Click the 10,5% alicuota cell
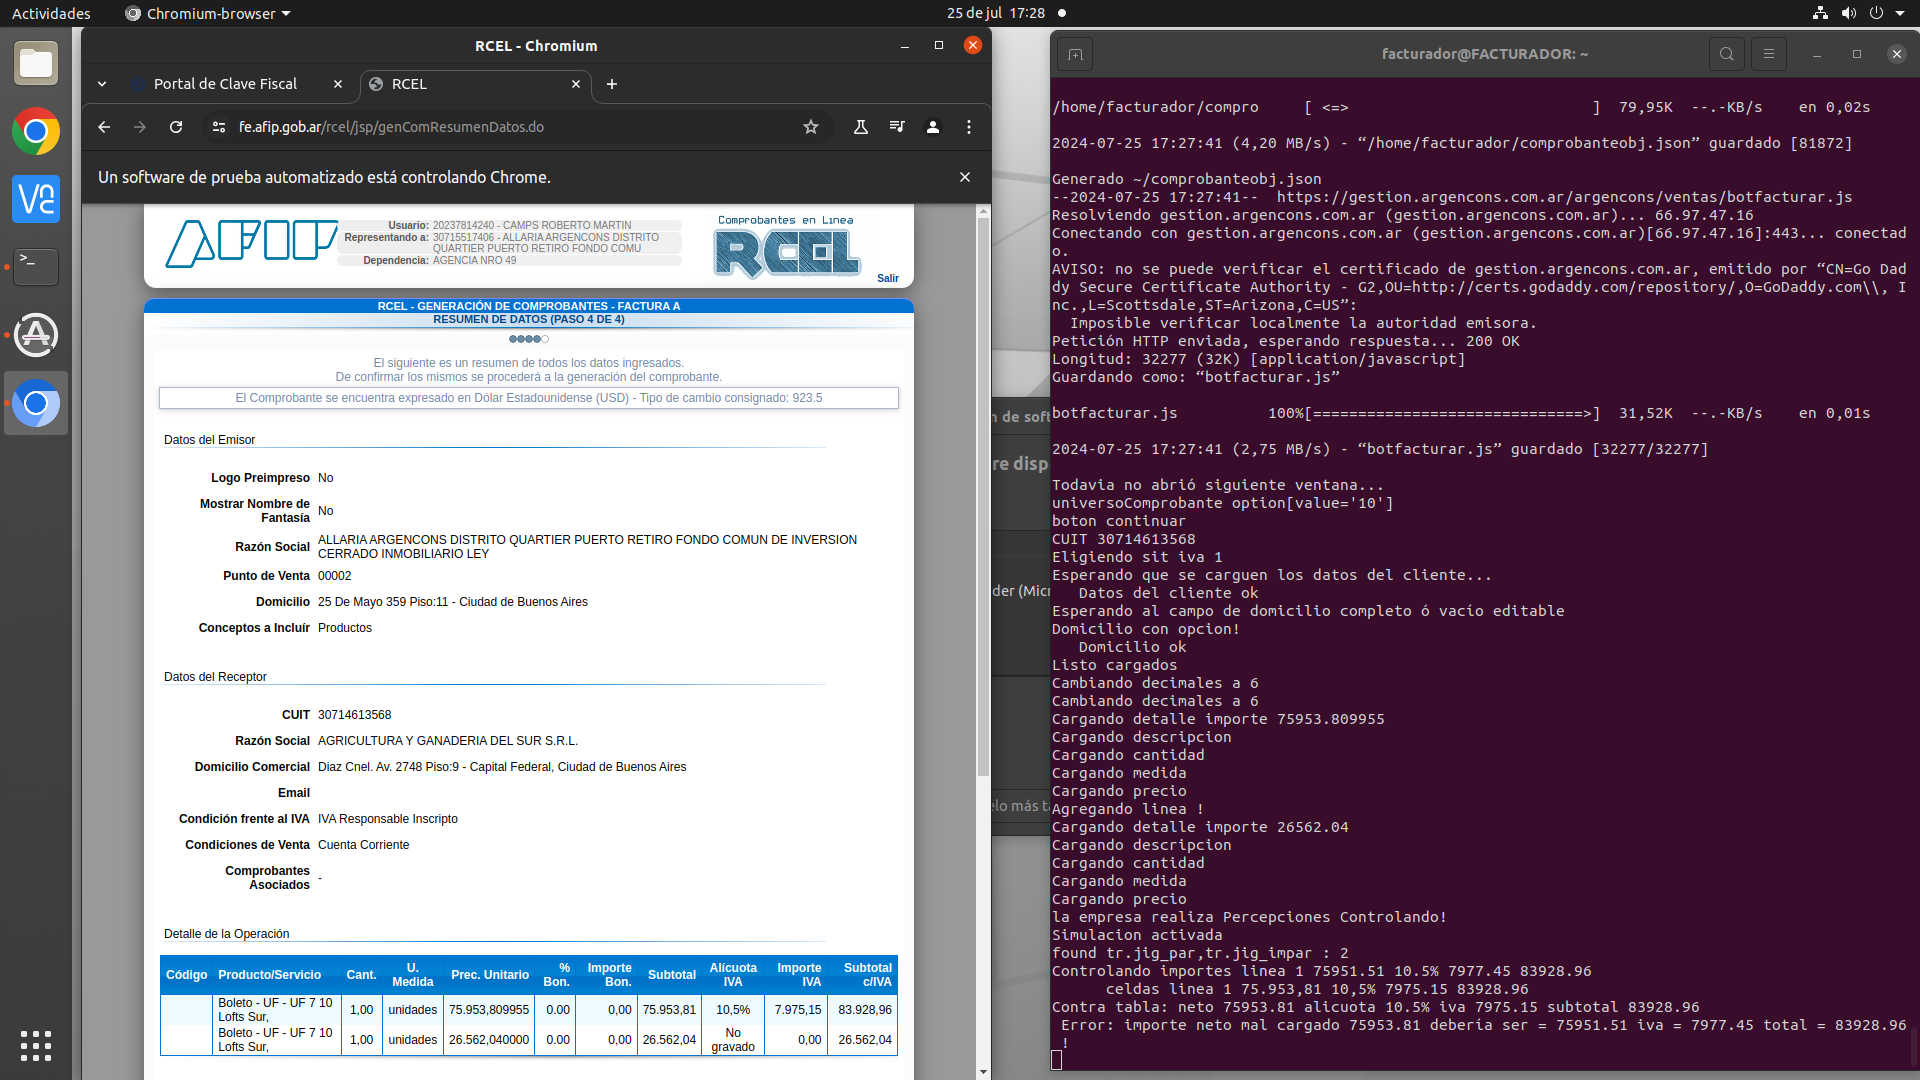 pyautogui.click(x=733, y=1010)
